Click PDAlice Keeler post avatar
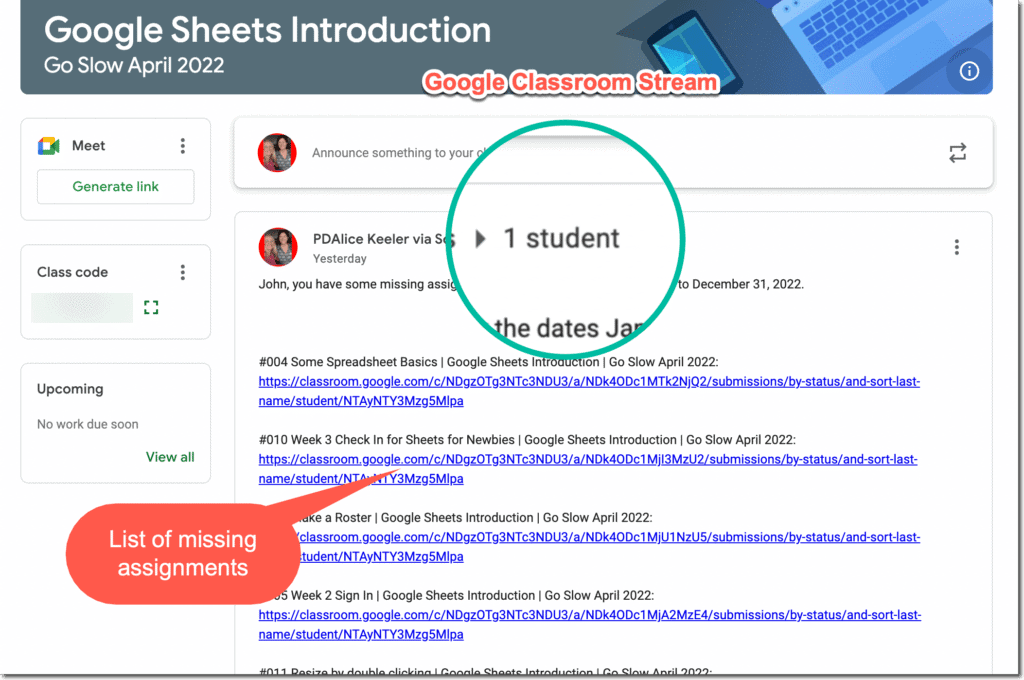The width and height of the screenshot is (1024, 680). pos(278,247)
